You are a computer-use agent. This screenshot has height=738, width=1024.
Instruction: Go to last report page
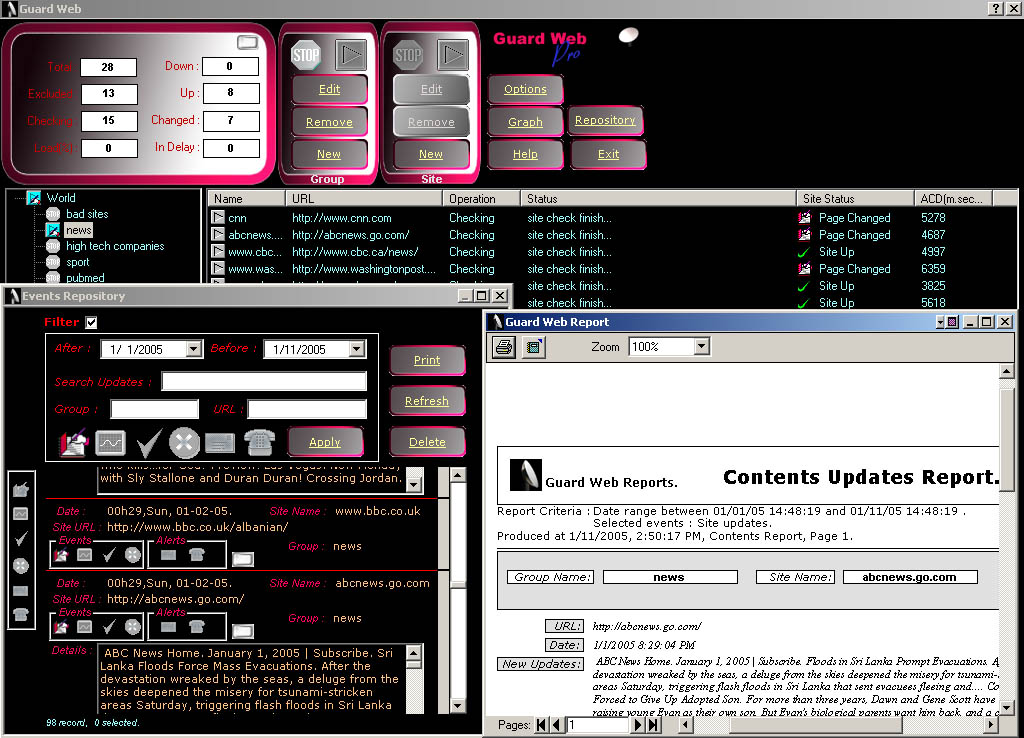tap(654, 725)
